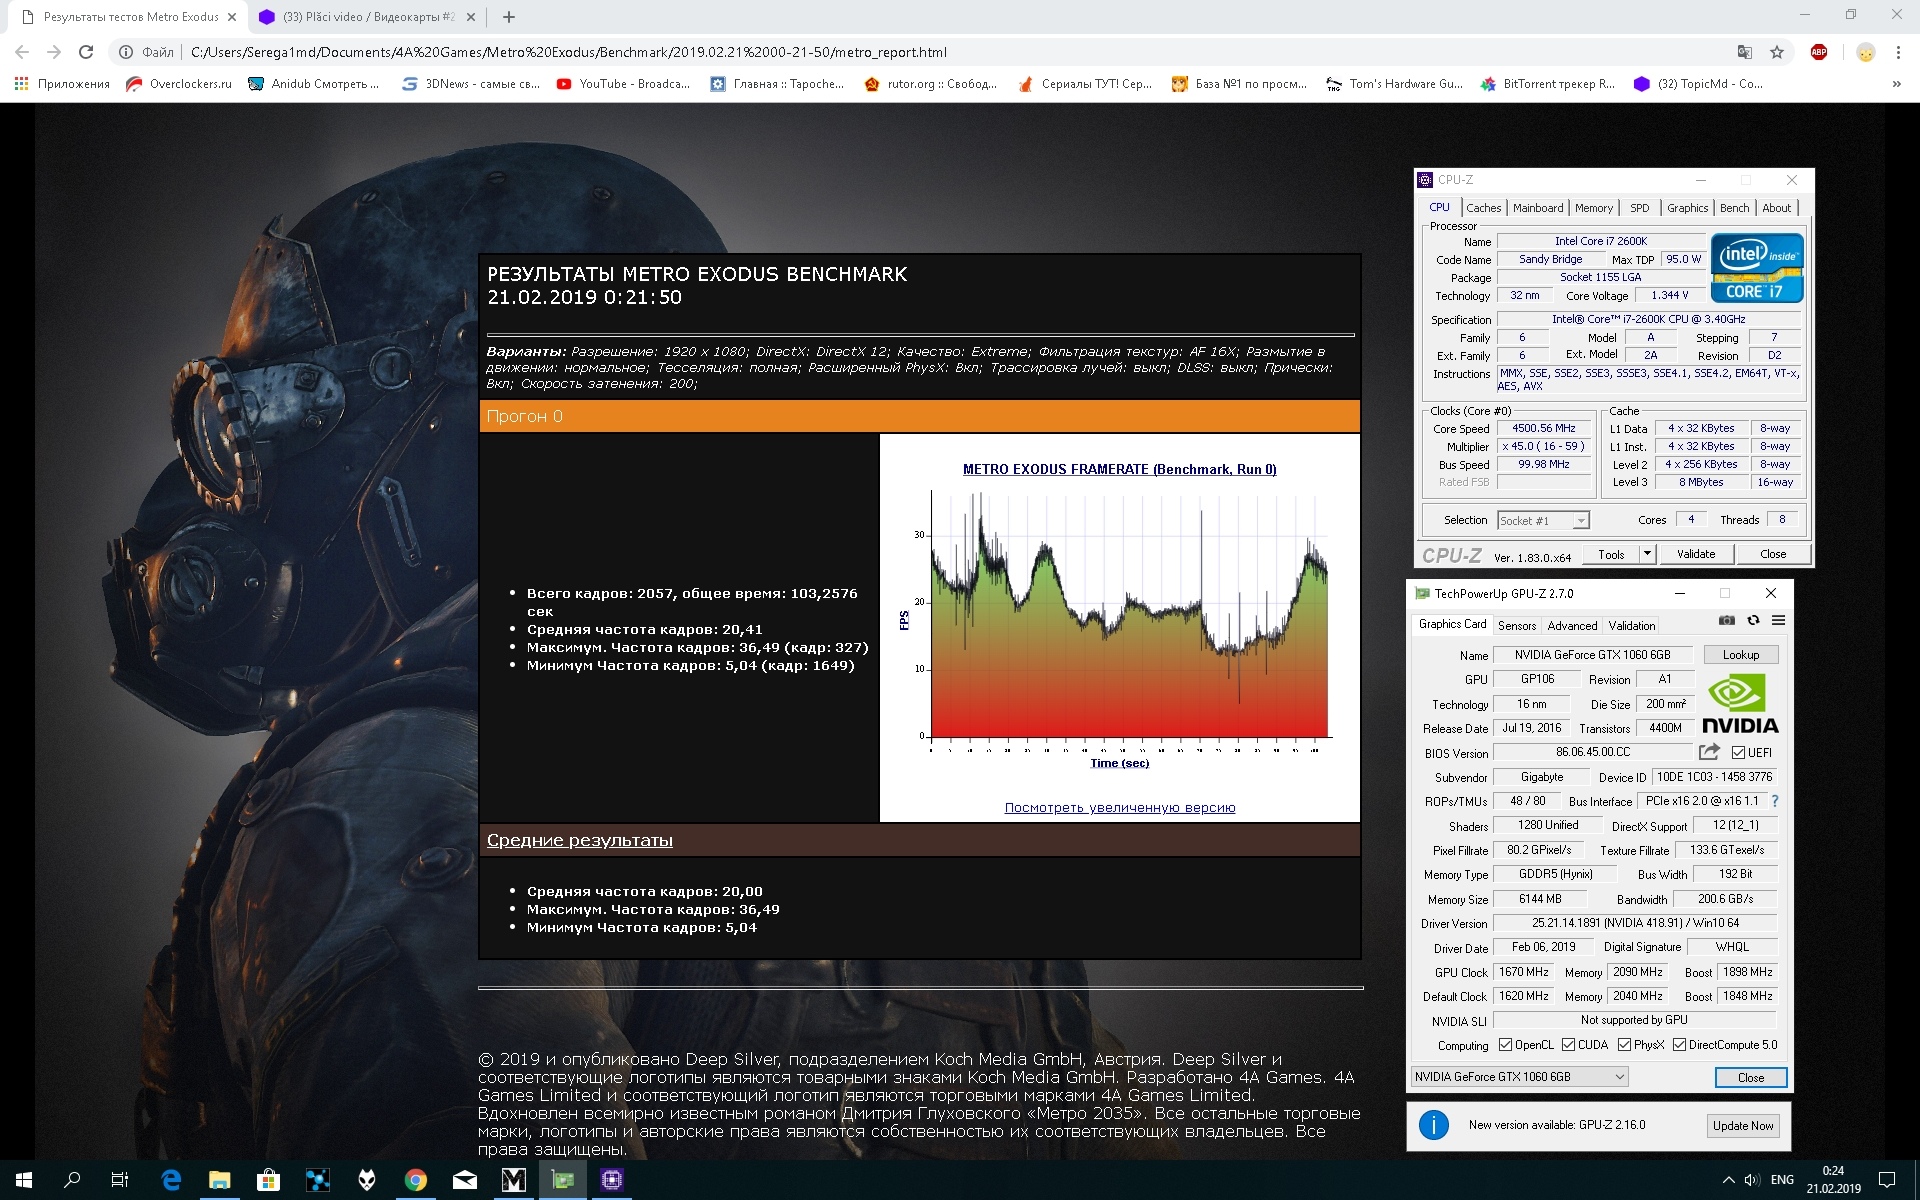
Task: Open Overclockers.ru bookmark
Action: [179, 84]
